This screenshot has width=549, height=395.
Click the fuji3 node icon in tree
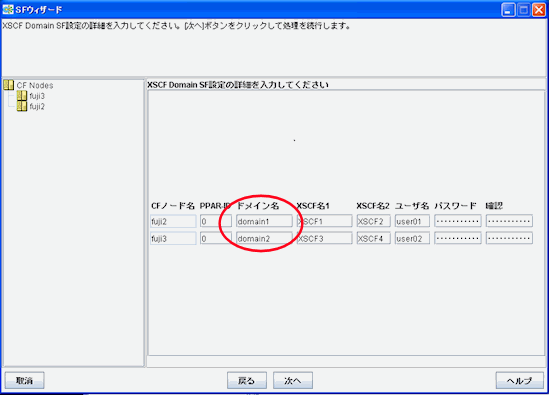(x=22, y=96)
